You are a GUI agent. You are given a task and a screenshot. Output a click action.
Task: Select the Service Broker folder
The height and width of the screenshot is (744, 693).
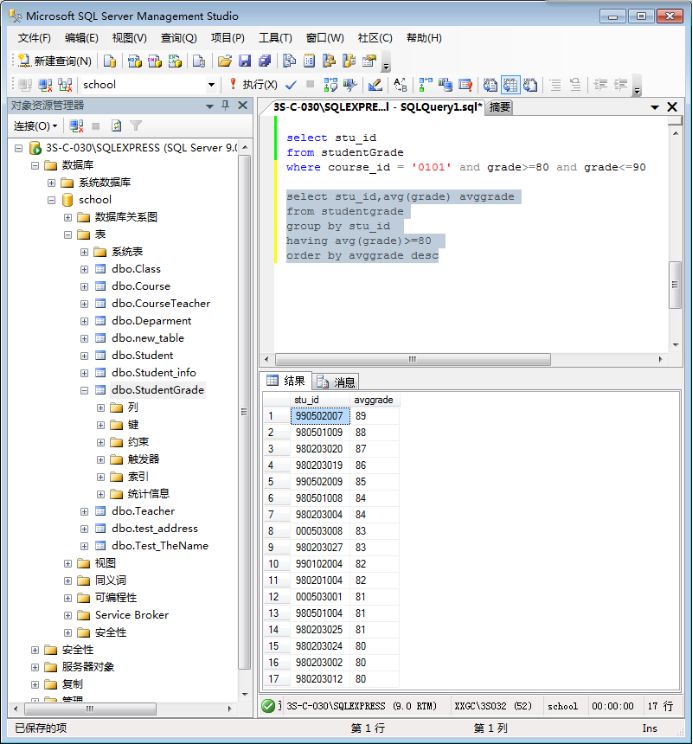point(131,615)
